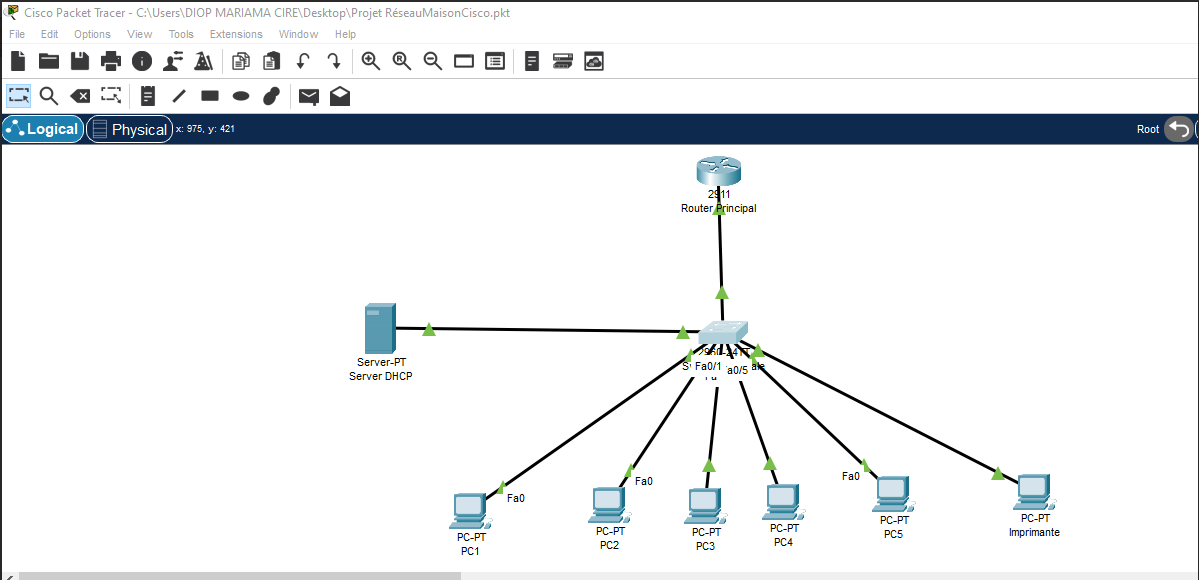Click the cloud image toolbar icon

(594, 61)
